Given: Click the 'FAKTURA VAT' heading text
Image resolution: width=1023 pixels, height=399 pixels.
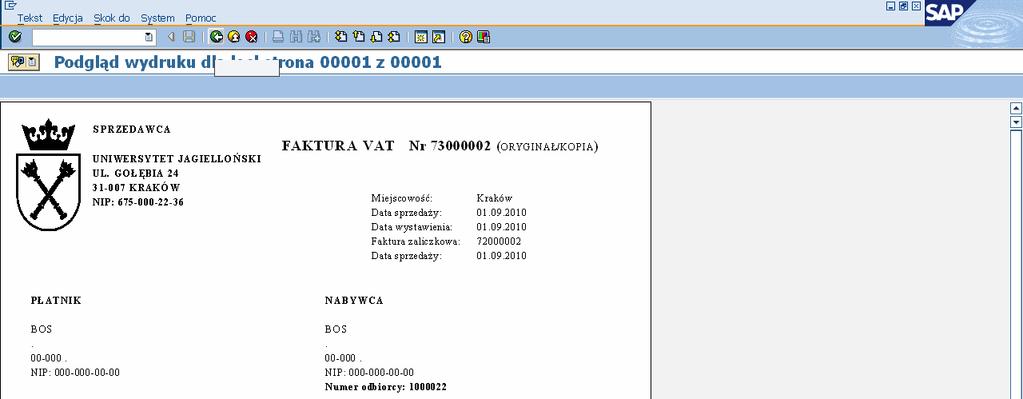Looking at the screenshot, I should tap(338, 146).
